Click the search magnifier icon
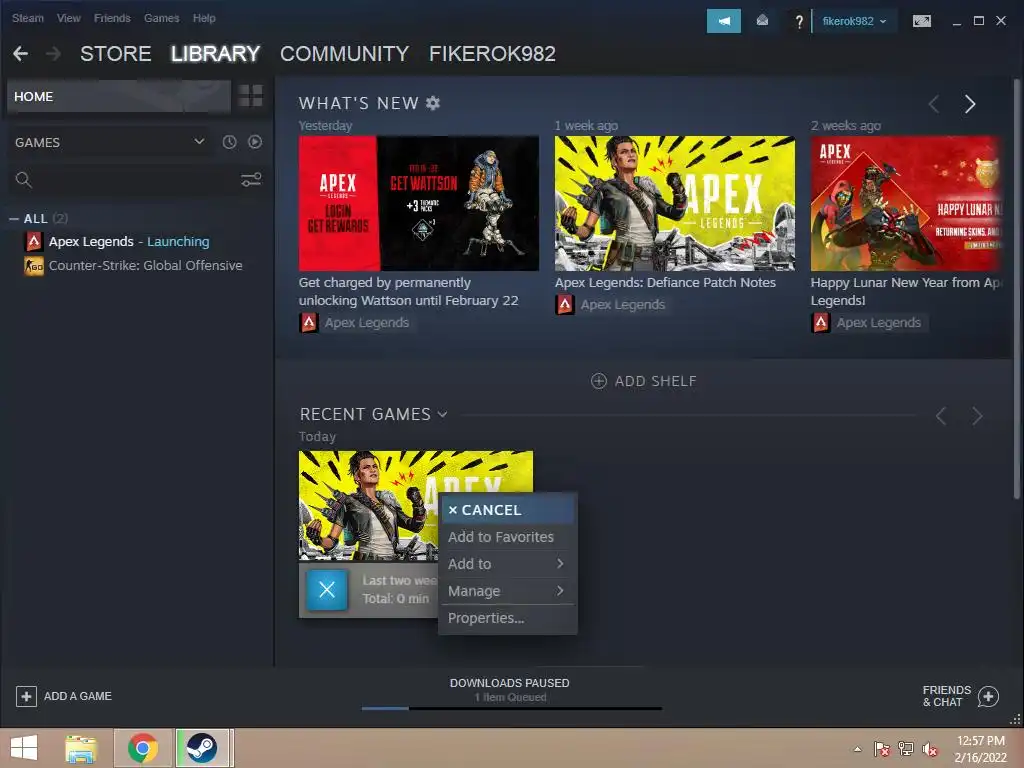 tap(24, 180)
